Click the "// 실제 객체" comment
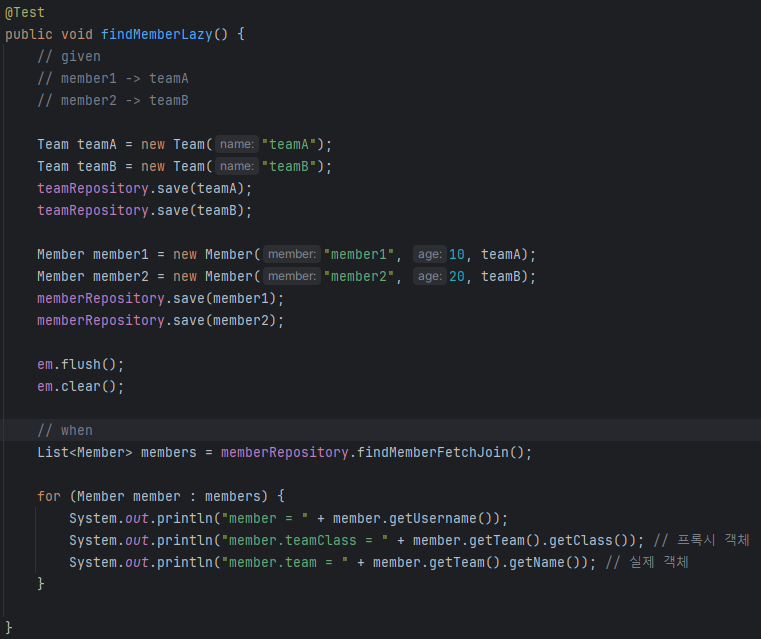 coord(647,562)
